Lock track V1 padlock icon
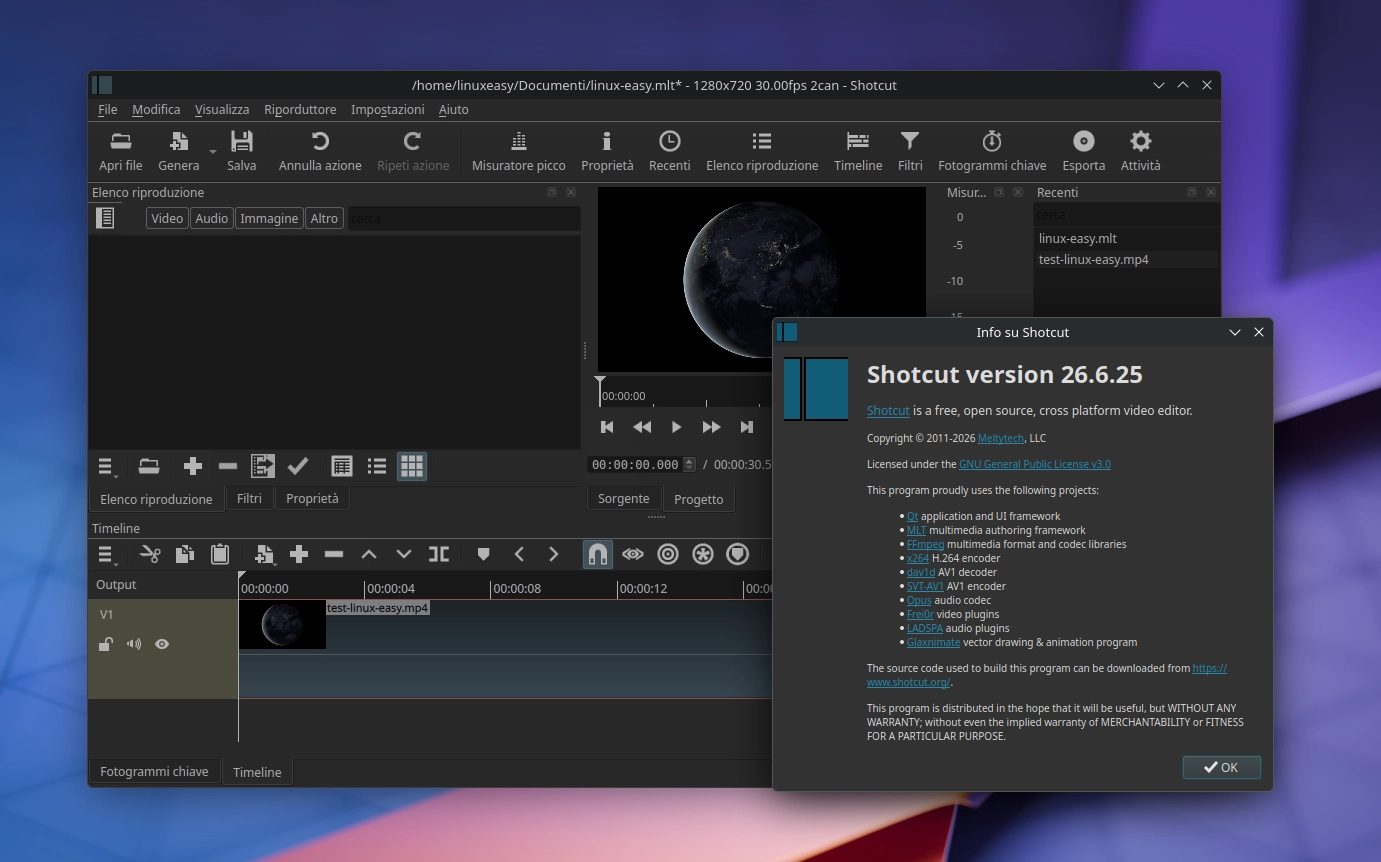This screenshot has width=1381, height=862. (105, 644)
